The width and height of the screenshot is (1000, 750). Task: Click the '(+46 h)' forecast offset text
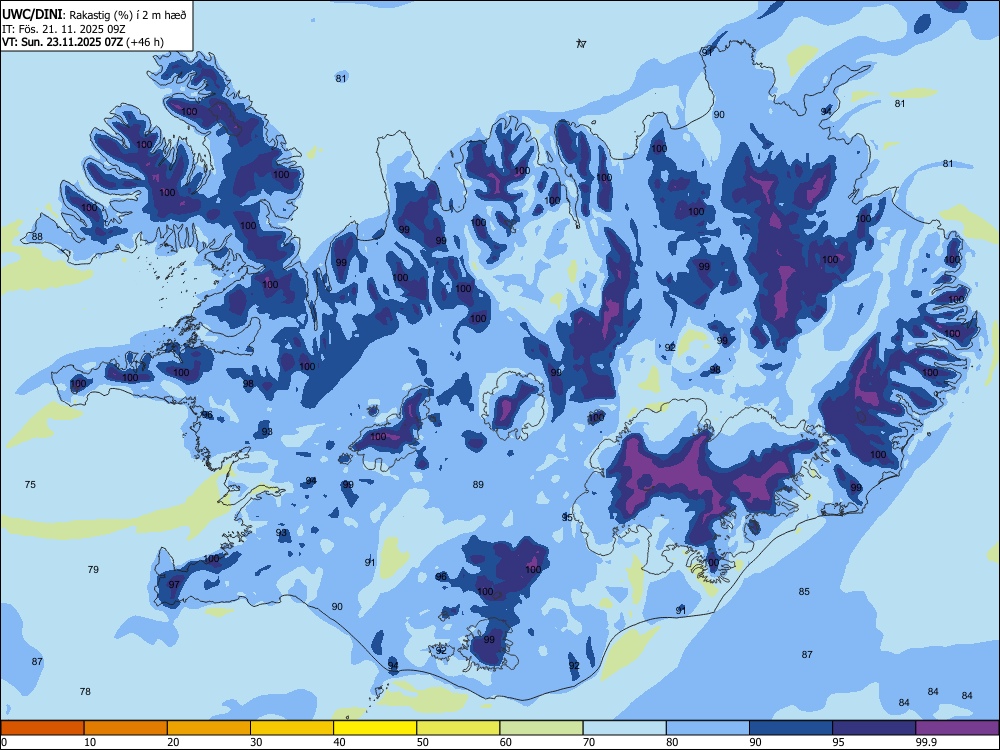(x=145, y=42)
